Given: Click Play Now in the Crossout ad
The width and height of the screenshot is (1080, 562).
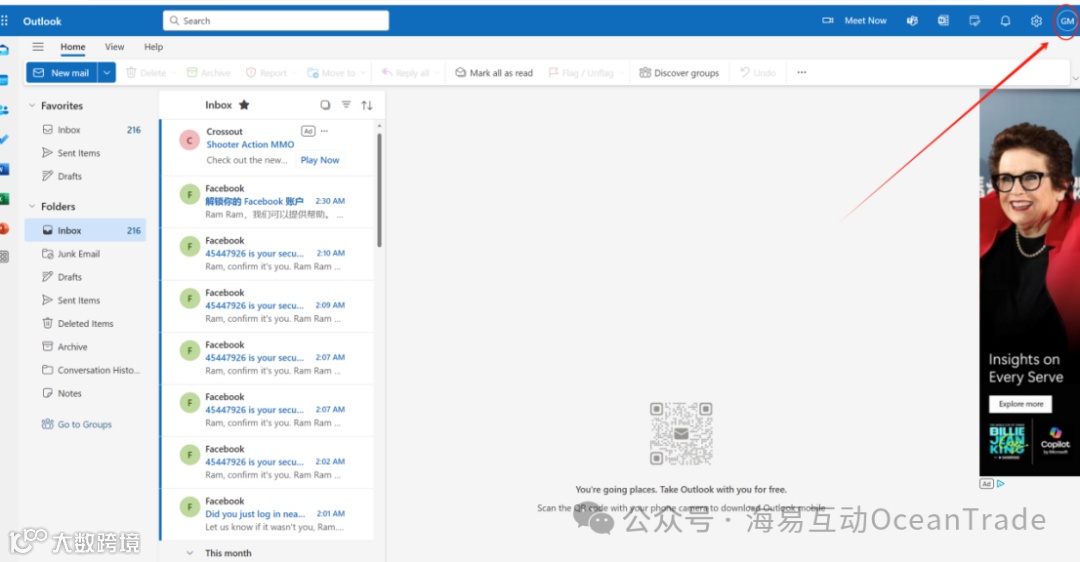Looking at the screenshot, I should tap(320, 160).
